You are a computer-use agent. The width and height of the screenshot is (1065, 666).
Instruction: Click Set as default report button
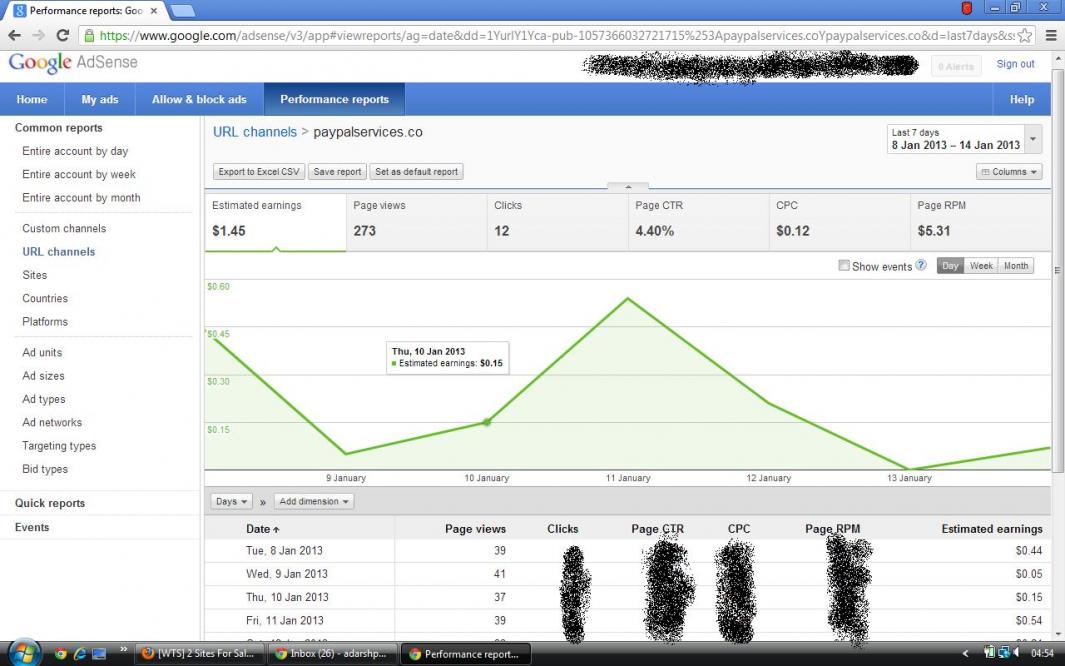tap(416, 172)
